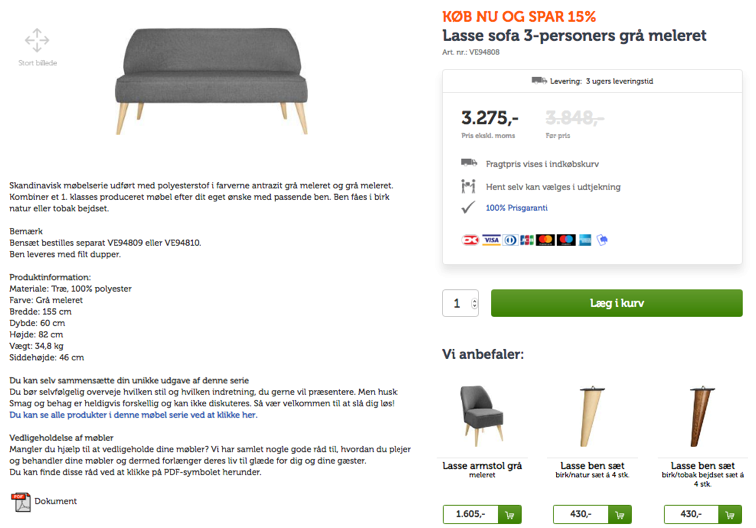Click the enlarge image arrows icon

click(37, 41)
